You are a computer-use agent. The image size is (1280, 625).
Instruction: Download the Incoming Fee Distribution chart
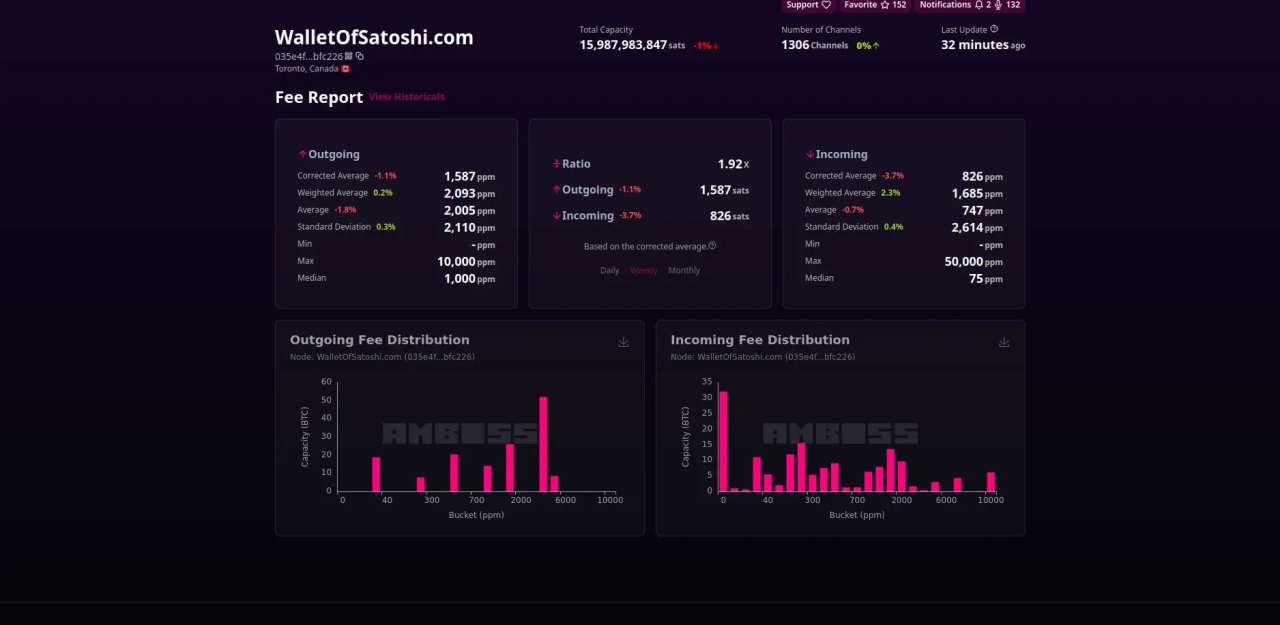pyautogui.click(x=1003, y=342)
